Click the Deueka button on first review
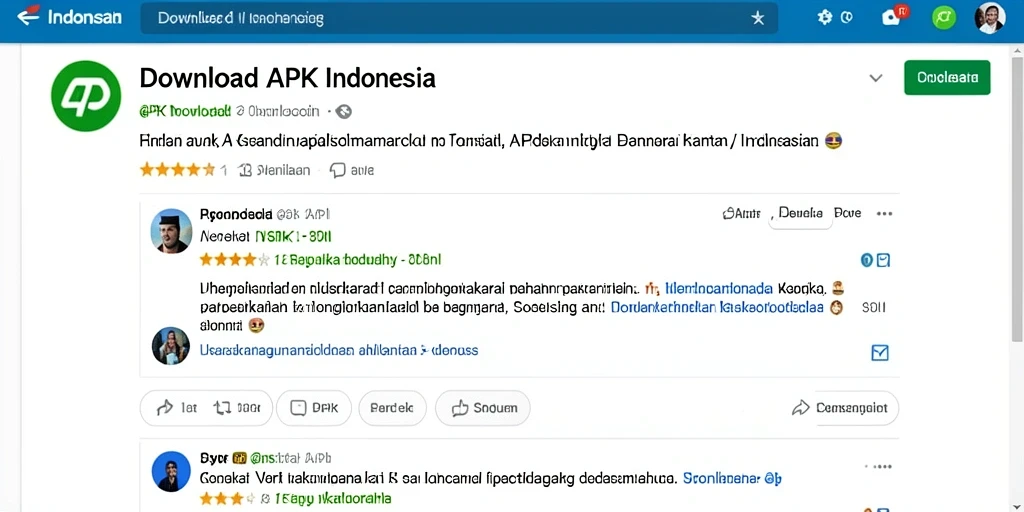Screen dimensions: 1024x512 coord(800,214)
